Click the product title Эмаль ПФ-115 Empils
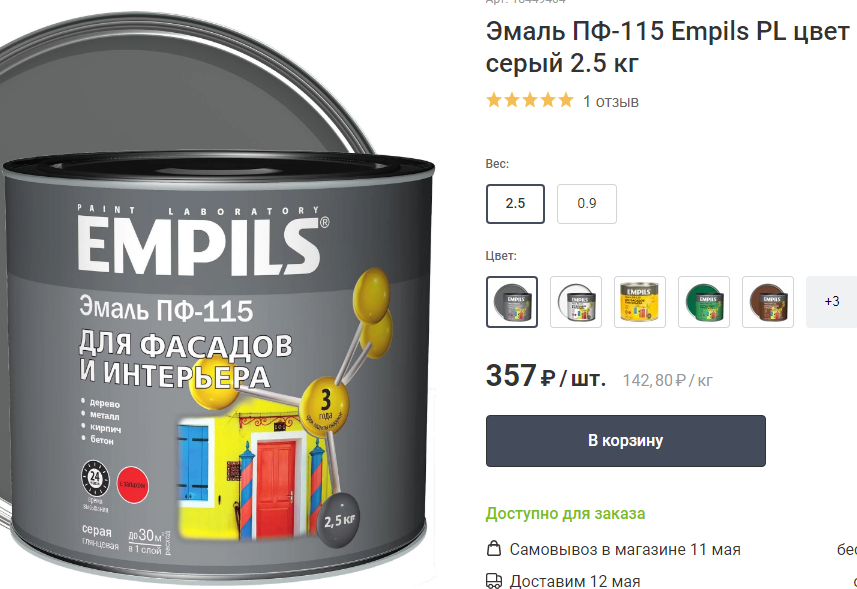 click(667, 47)
